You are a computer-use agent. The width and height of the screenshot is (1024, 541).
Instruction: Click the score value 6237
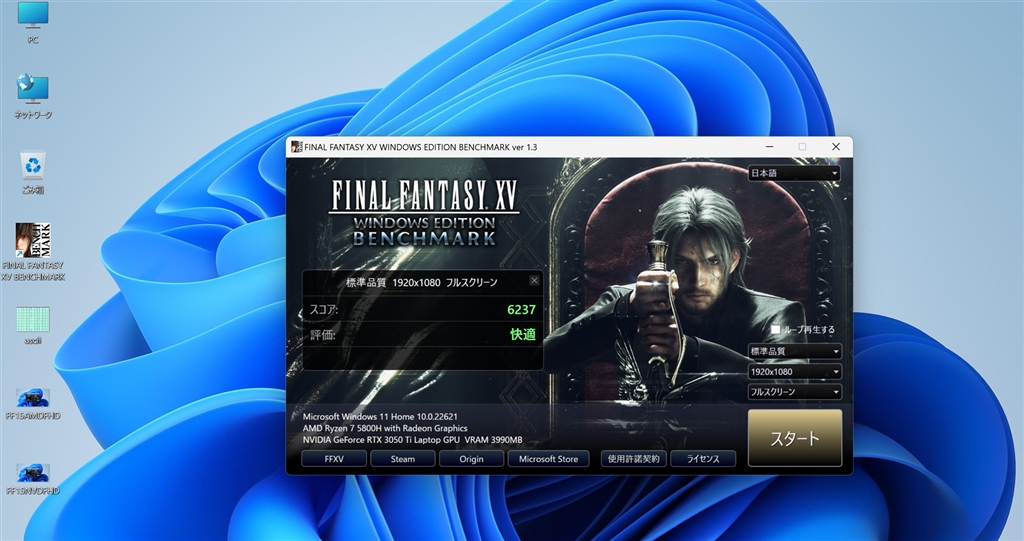(x=521, y=310)
